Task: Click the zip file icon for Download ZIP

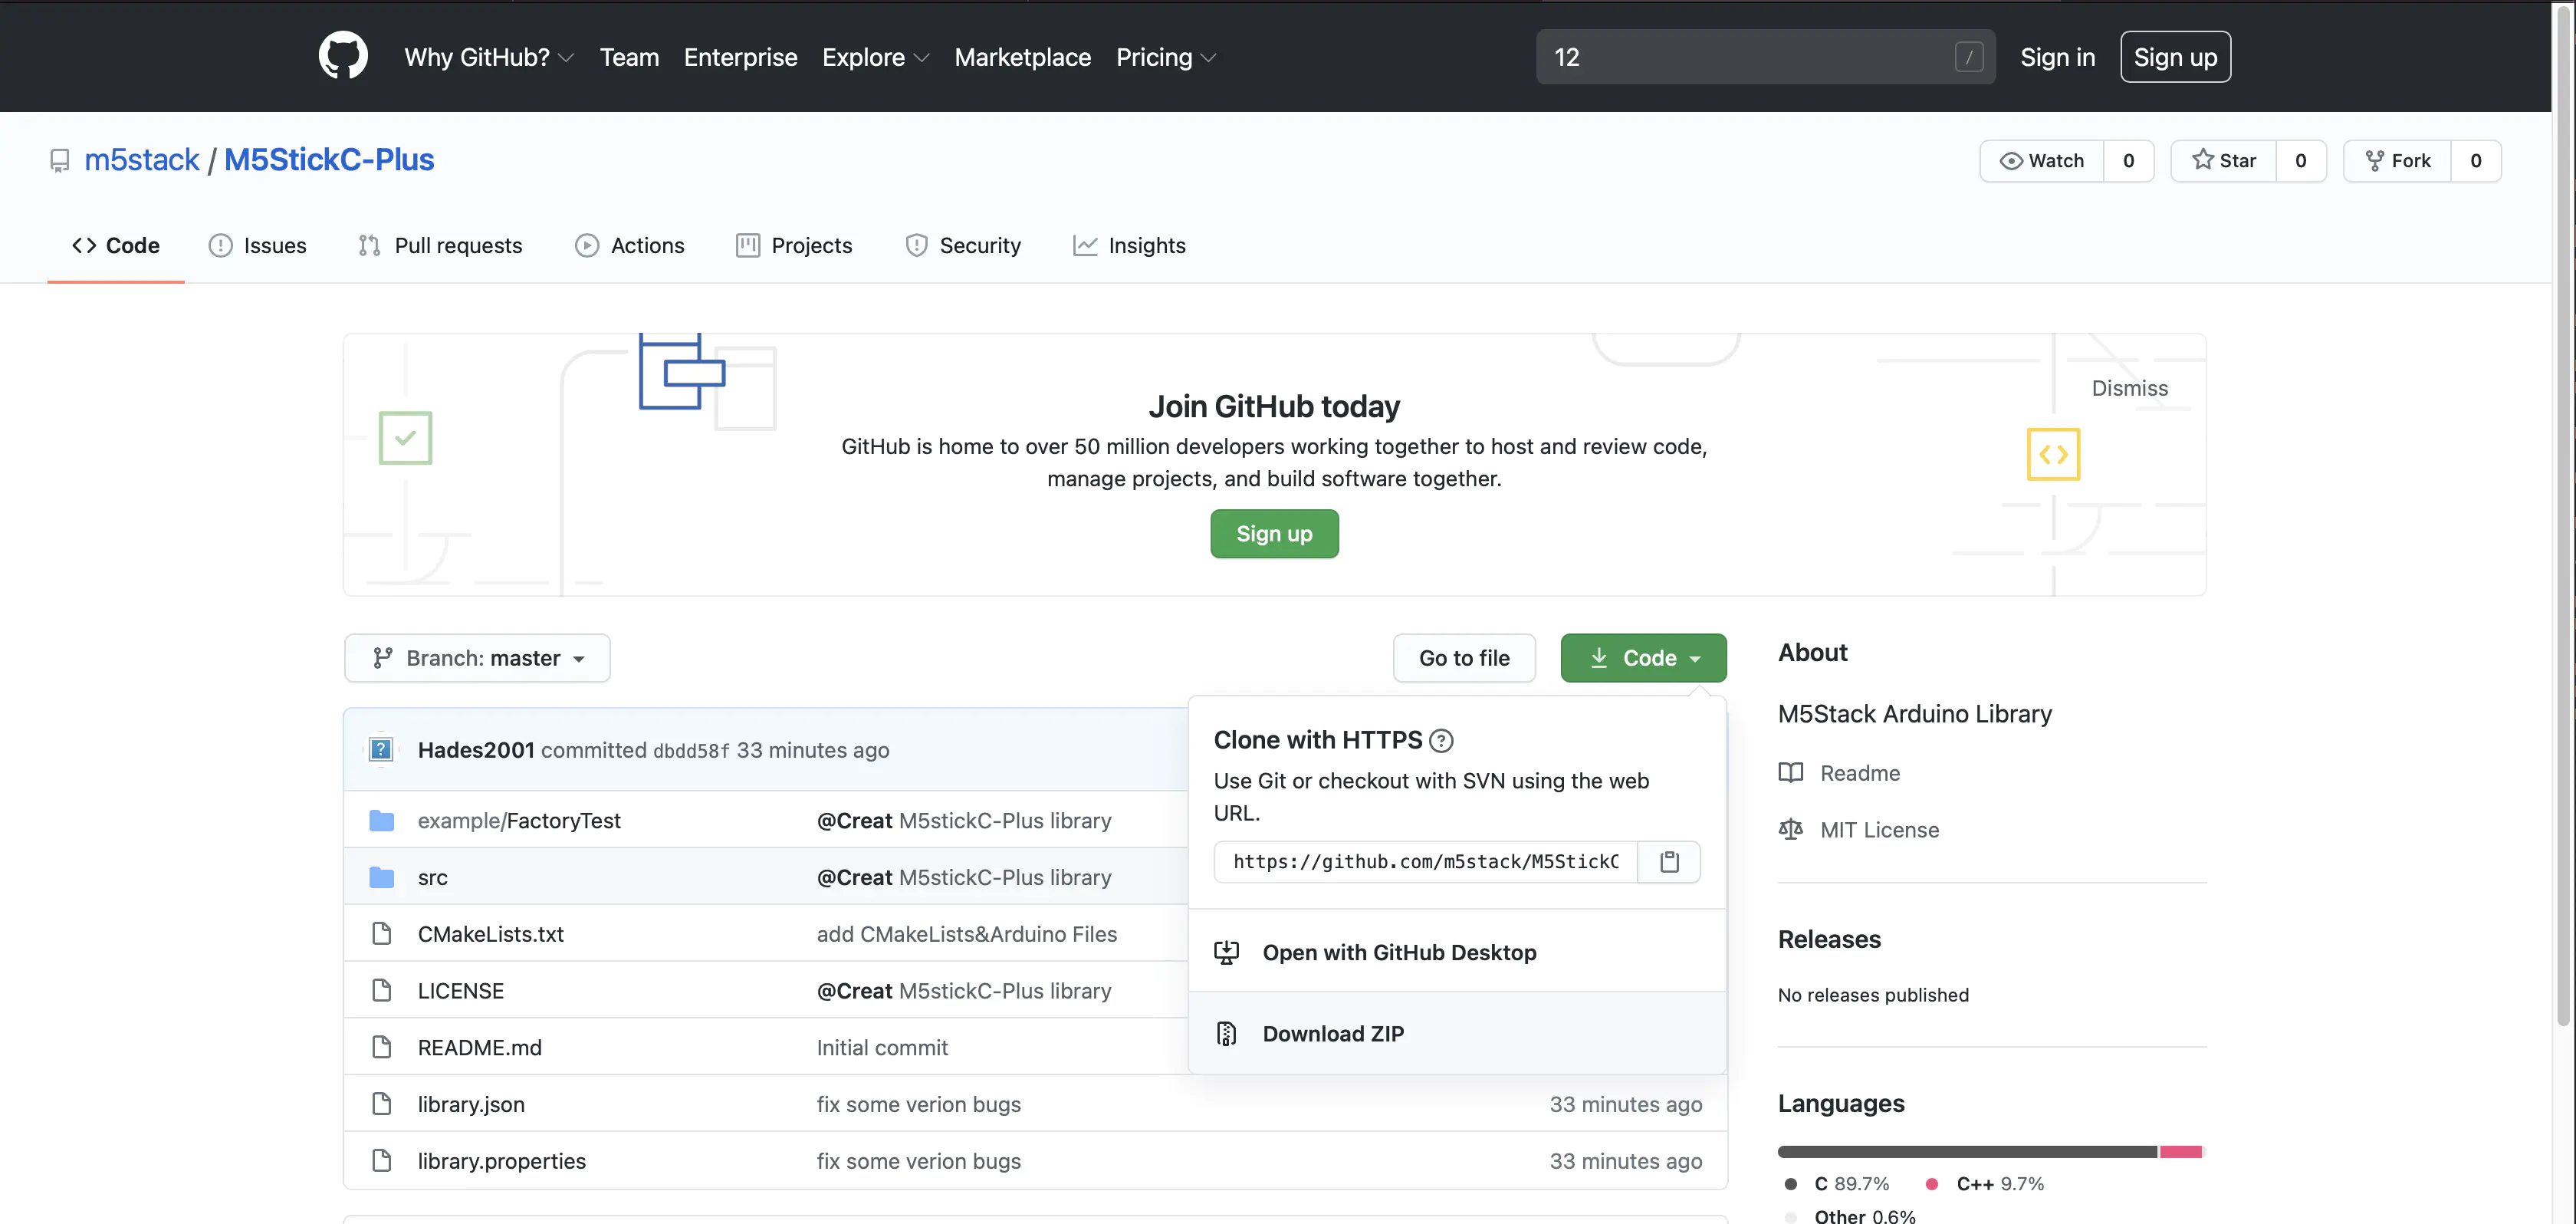Action: [x=1226, y=1034]
